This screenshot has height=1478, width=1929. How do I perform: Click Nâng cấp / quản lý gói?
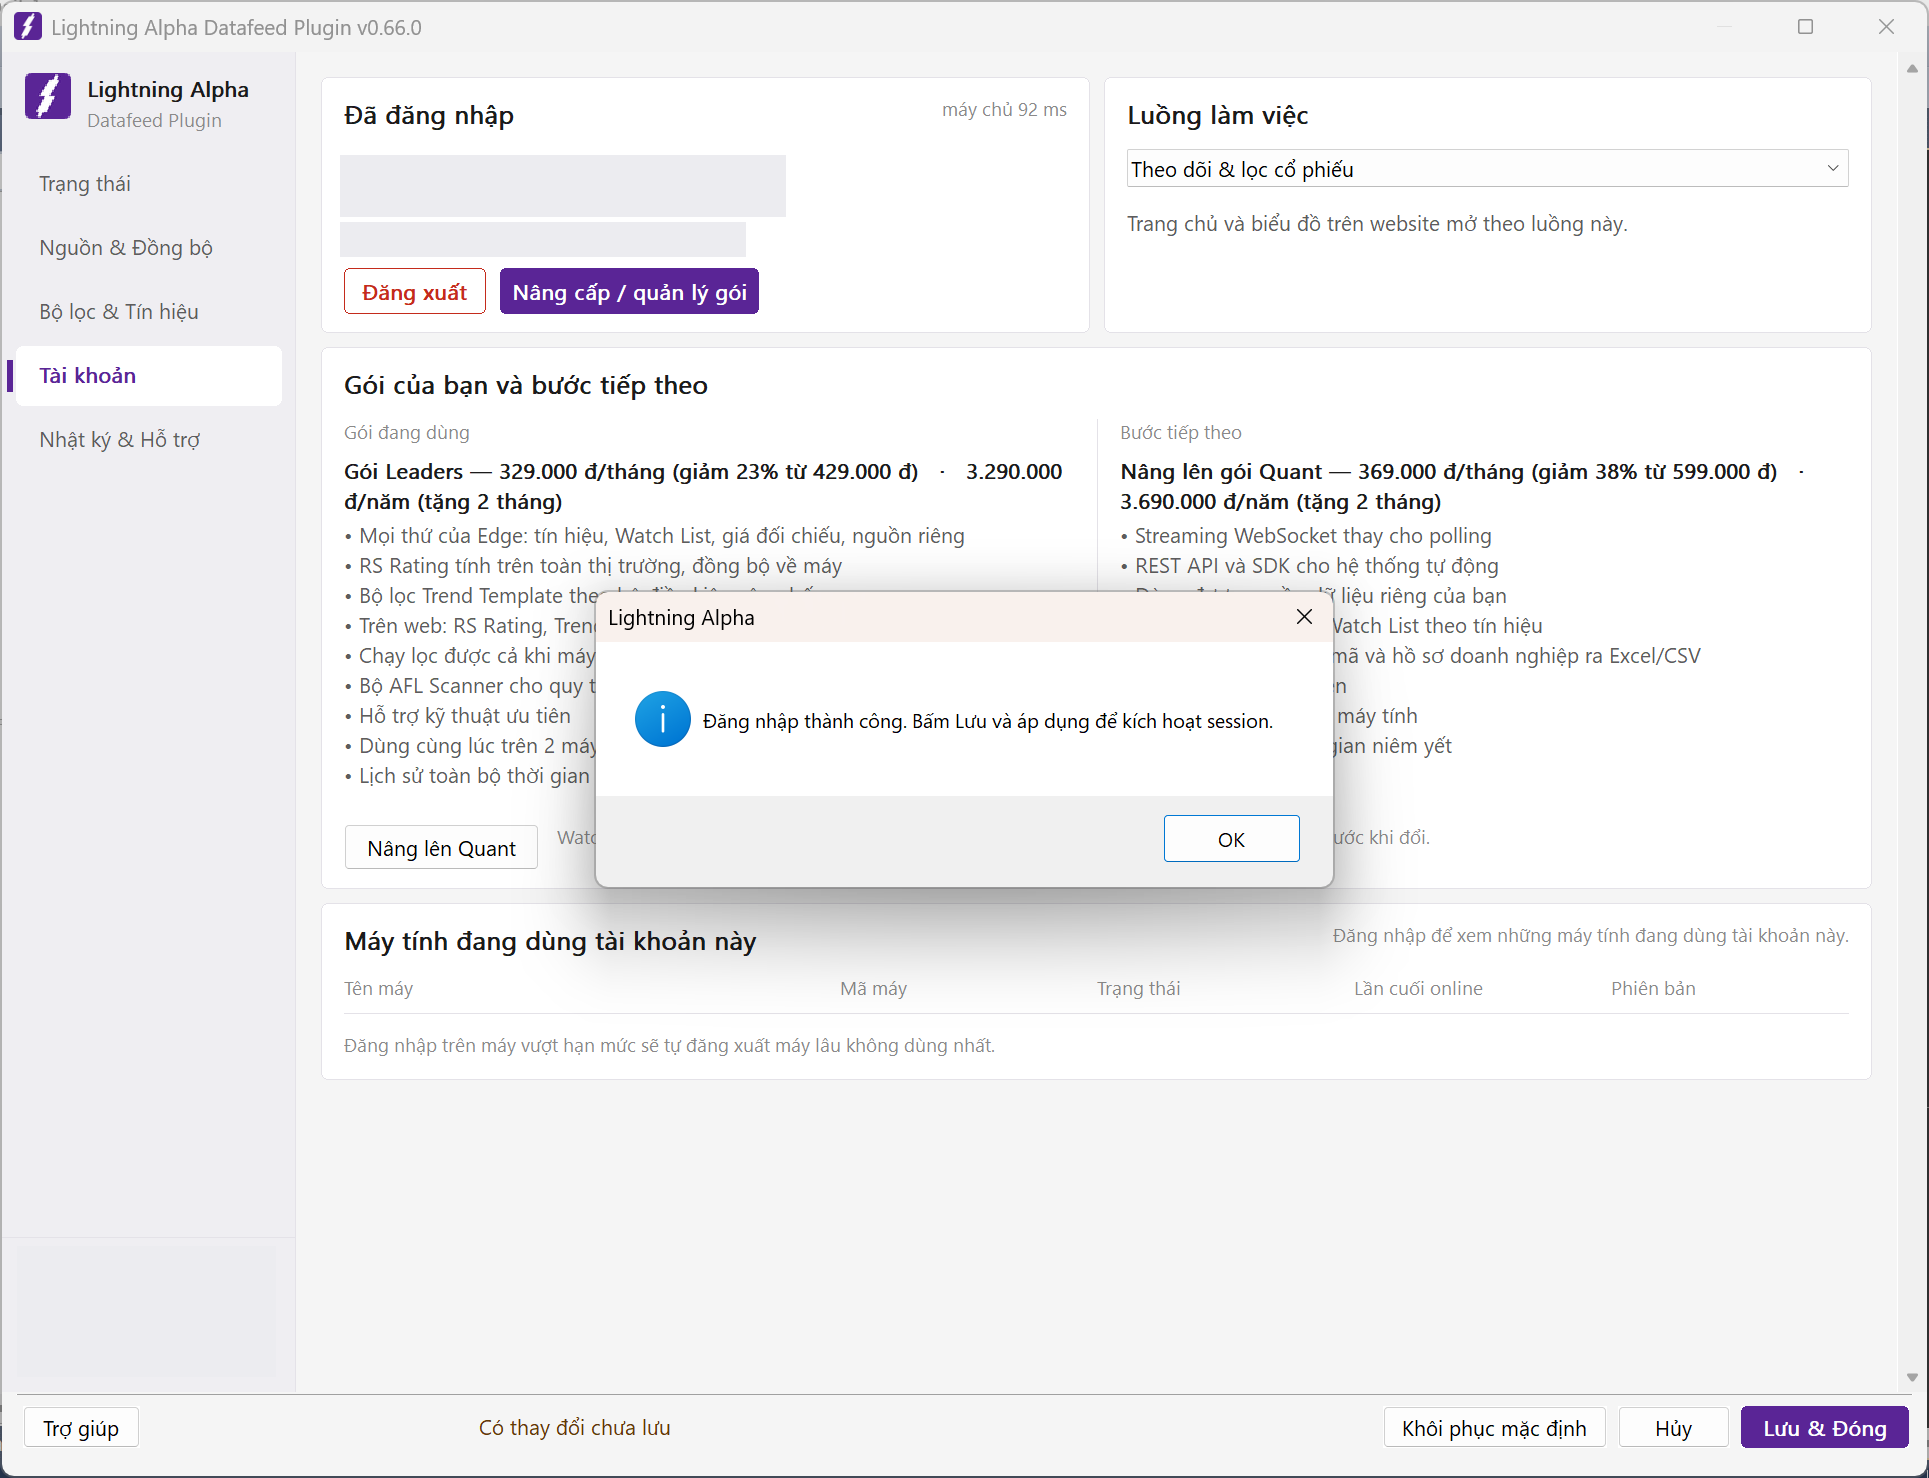click(629, 292)
